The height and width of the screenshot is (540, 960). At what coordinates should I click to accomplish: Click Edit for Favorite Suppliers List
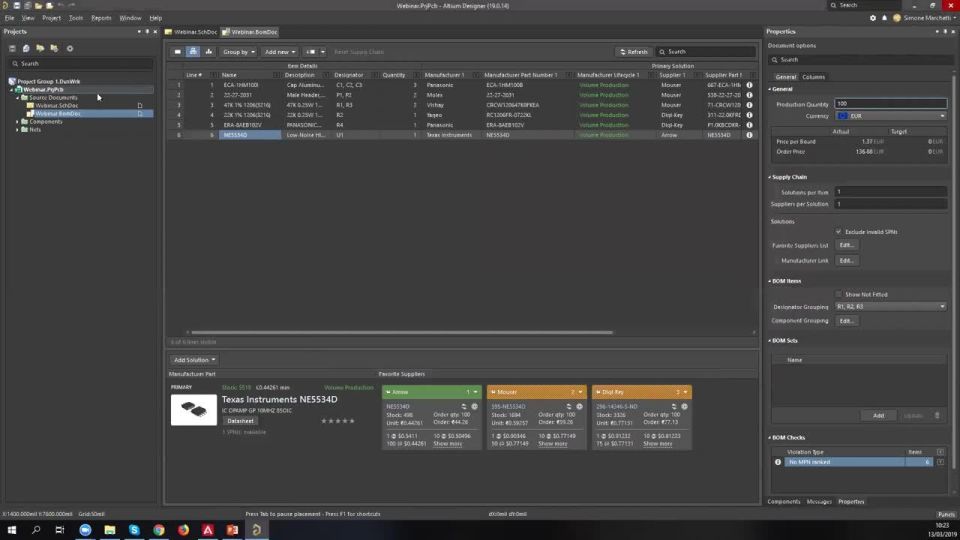click(846, 246)
